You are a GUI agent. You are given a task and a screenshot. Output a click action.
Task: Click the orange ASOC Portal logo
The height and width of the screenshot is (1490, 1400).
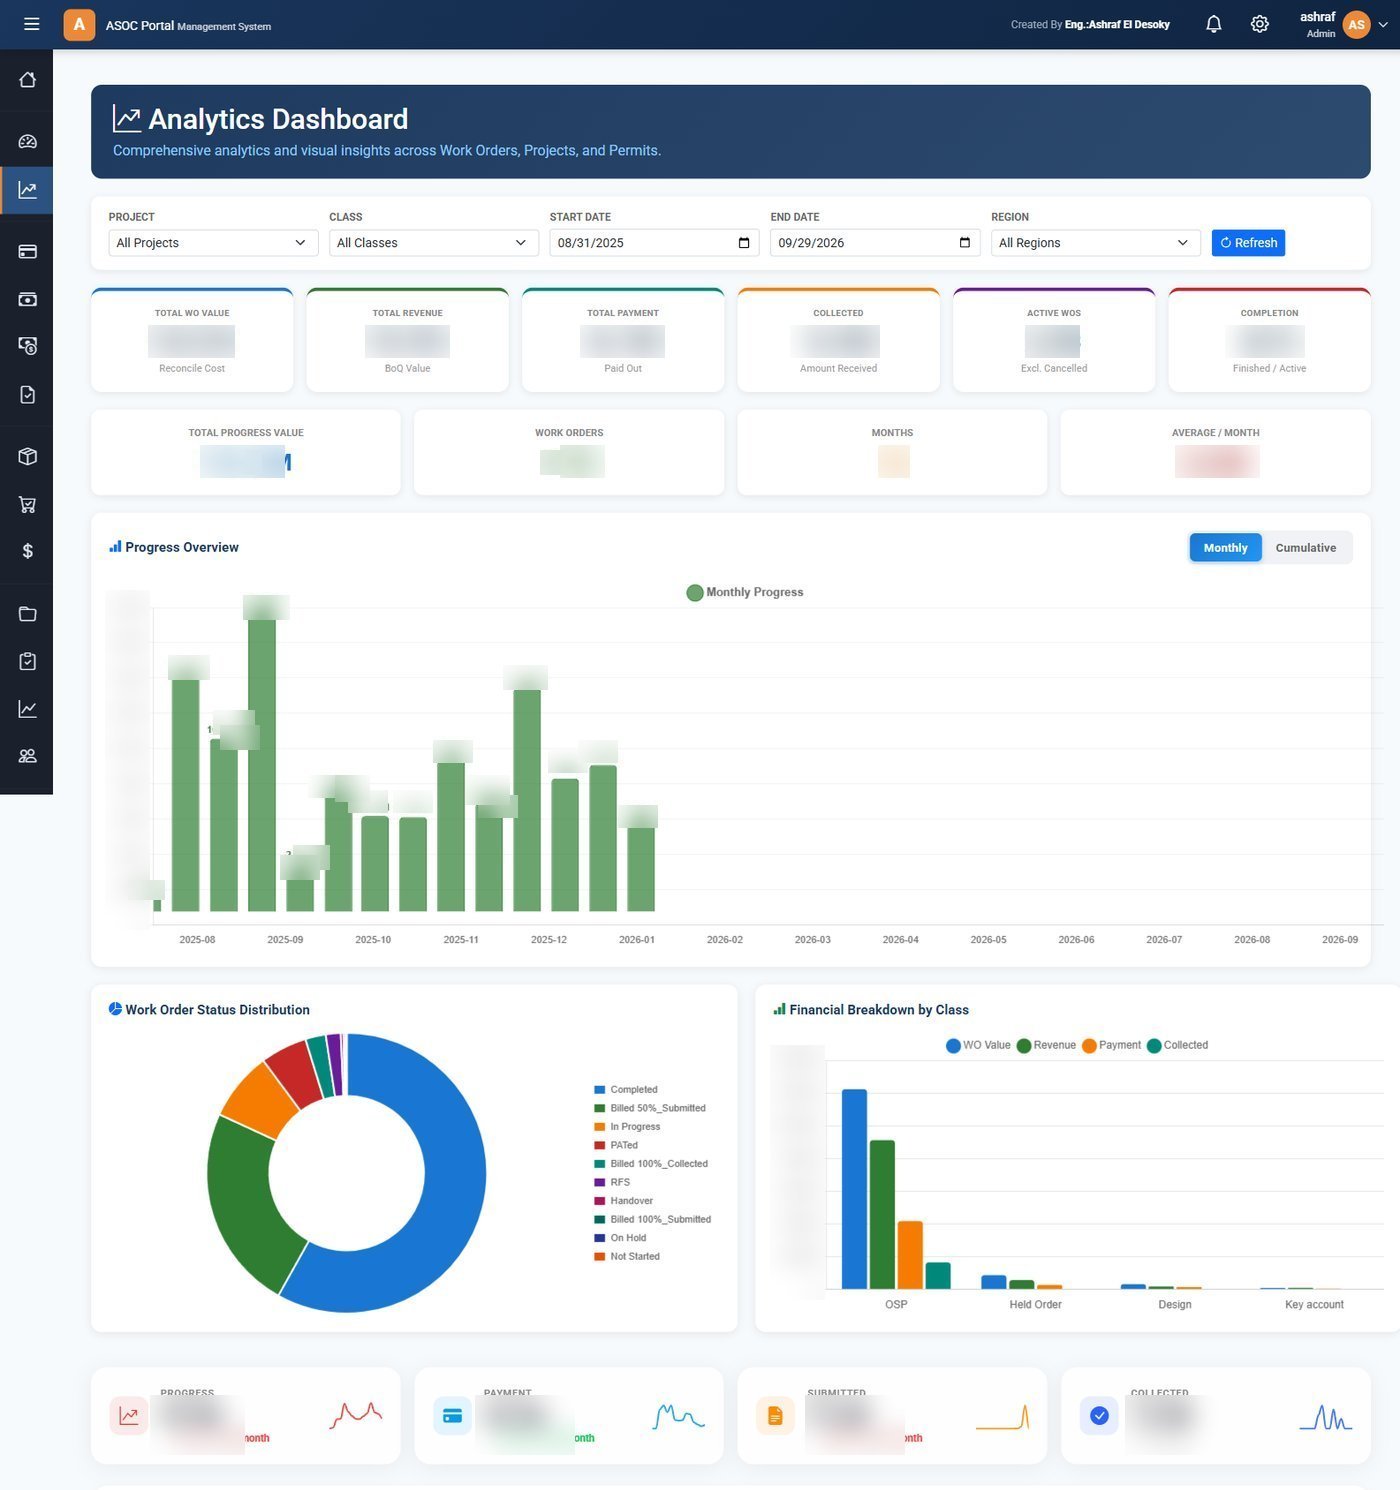coord(79,24)
